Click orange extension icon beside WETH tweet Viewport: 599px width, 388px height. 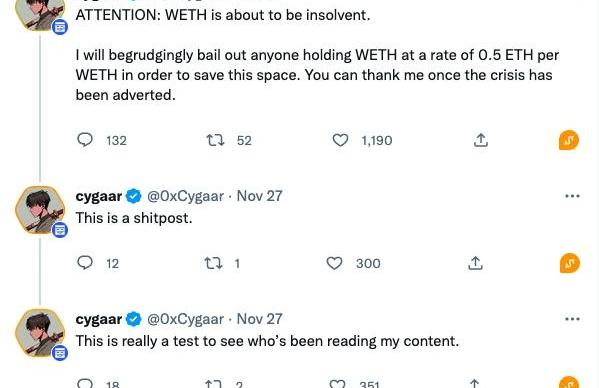pos(569,140)
